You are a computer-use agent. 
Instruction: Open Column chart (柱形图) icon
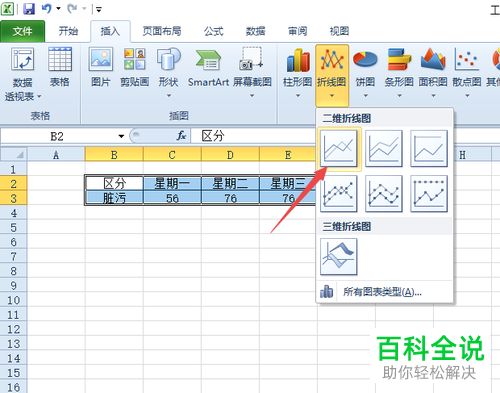click(298, 60)
